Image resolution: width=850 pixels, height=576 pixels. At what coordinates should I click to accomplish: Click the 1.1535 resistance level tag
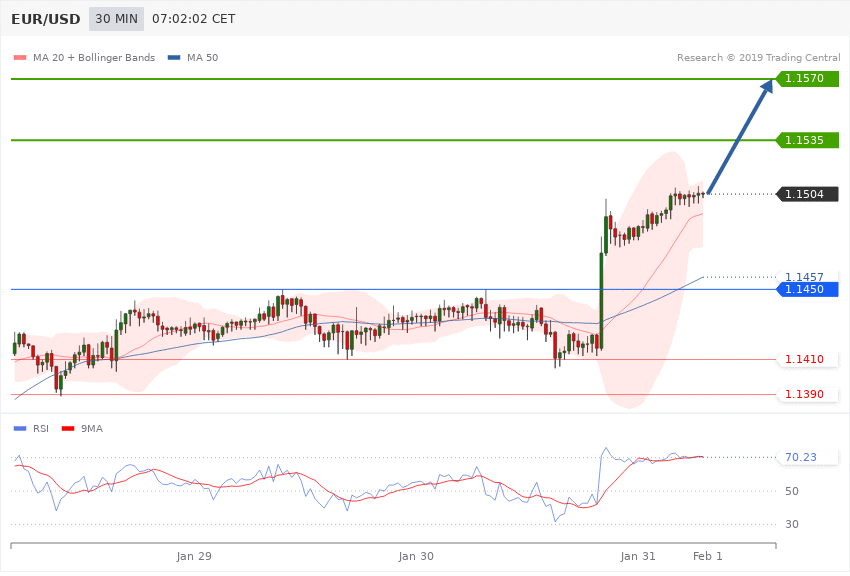click(807, 140)
